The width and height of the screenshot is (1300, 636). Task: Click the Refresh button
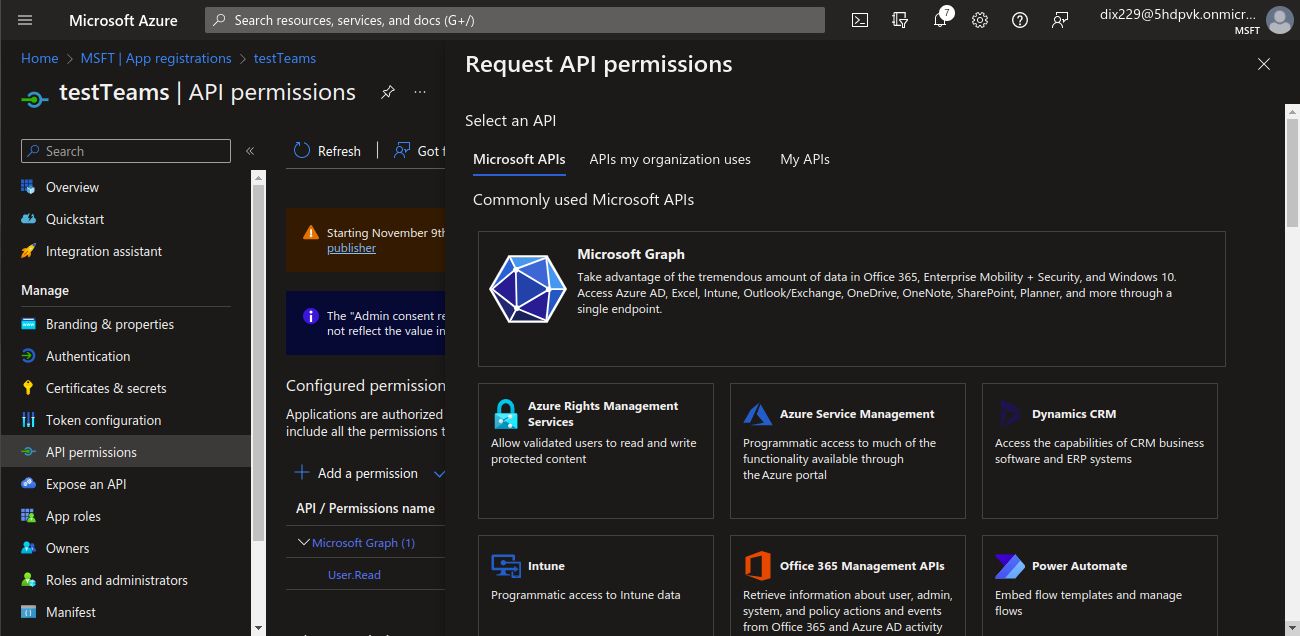tap(327, 151)
